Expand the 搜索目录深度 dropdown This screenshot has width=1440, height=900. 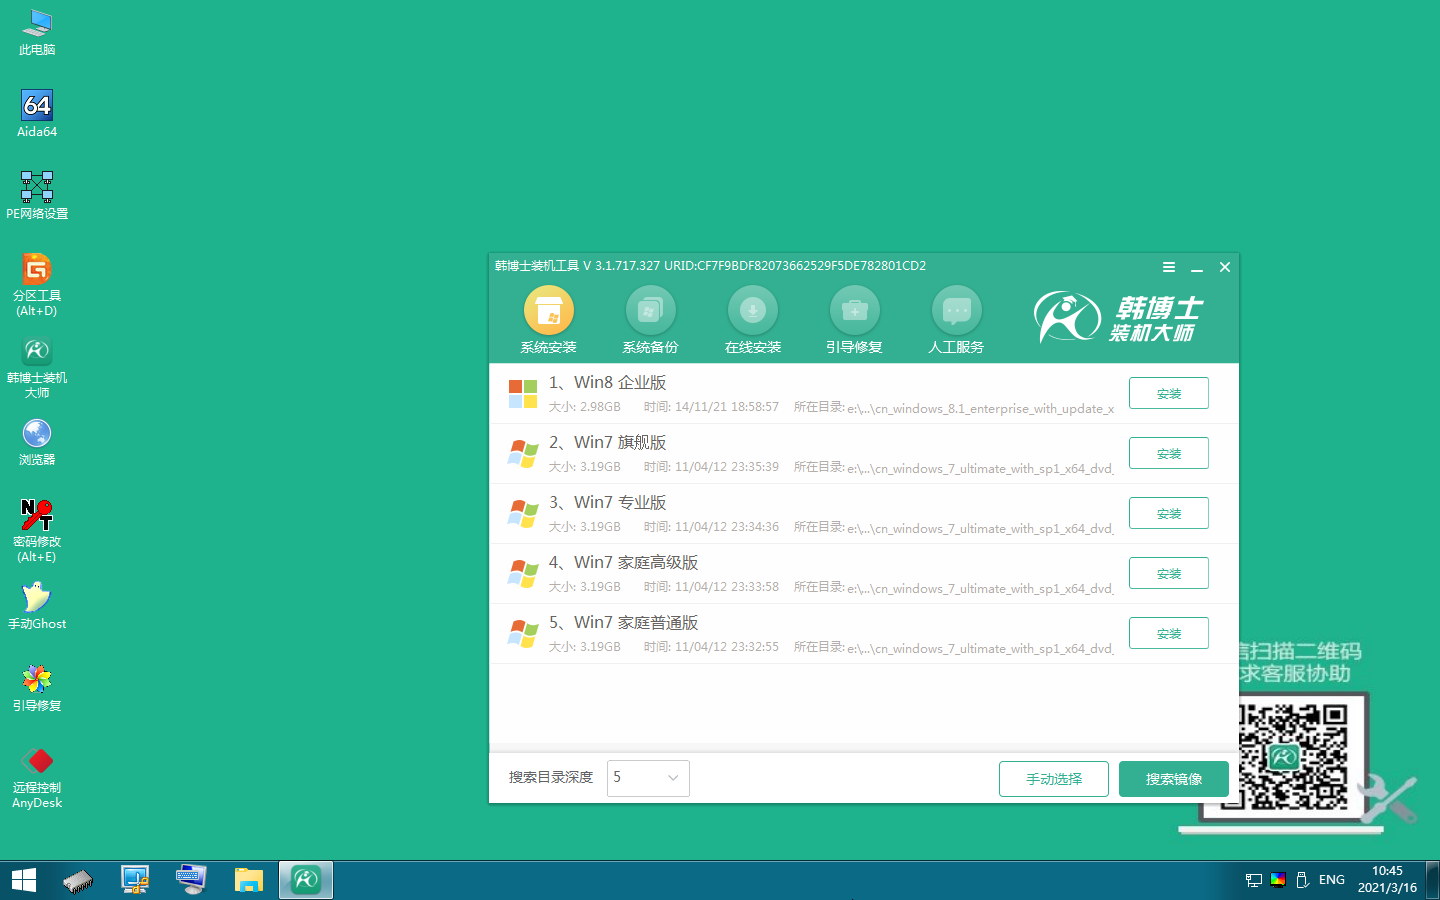point(648,778)
